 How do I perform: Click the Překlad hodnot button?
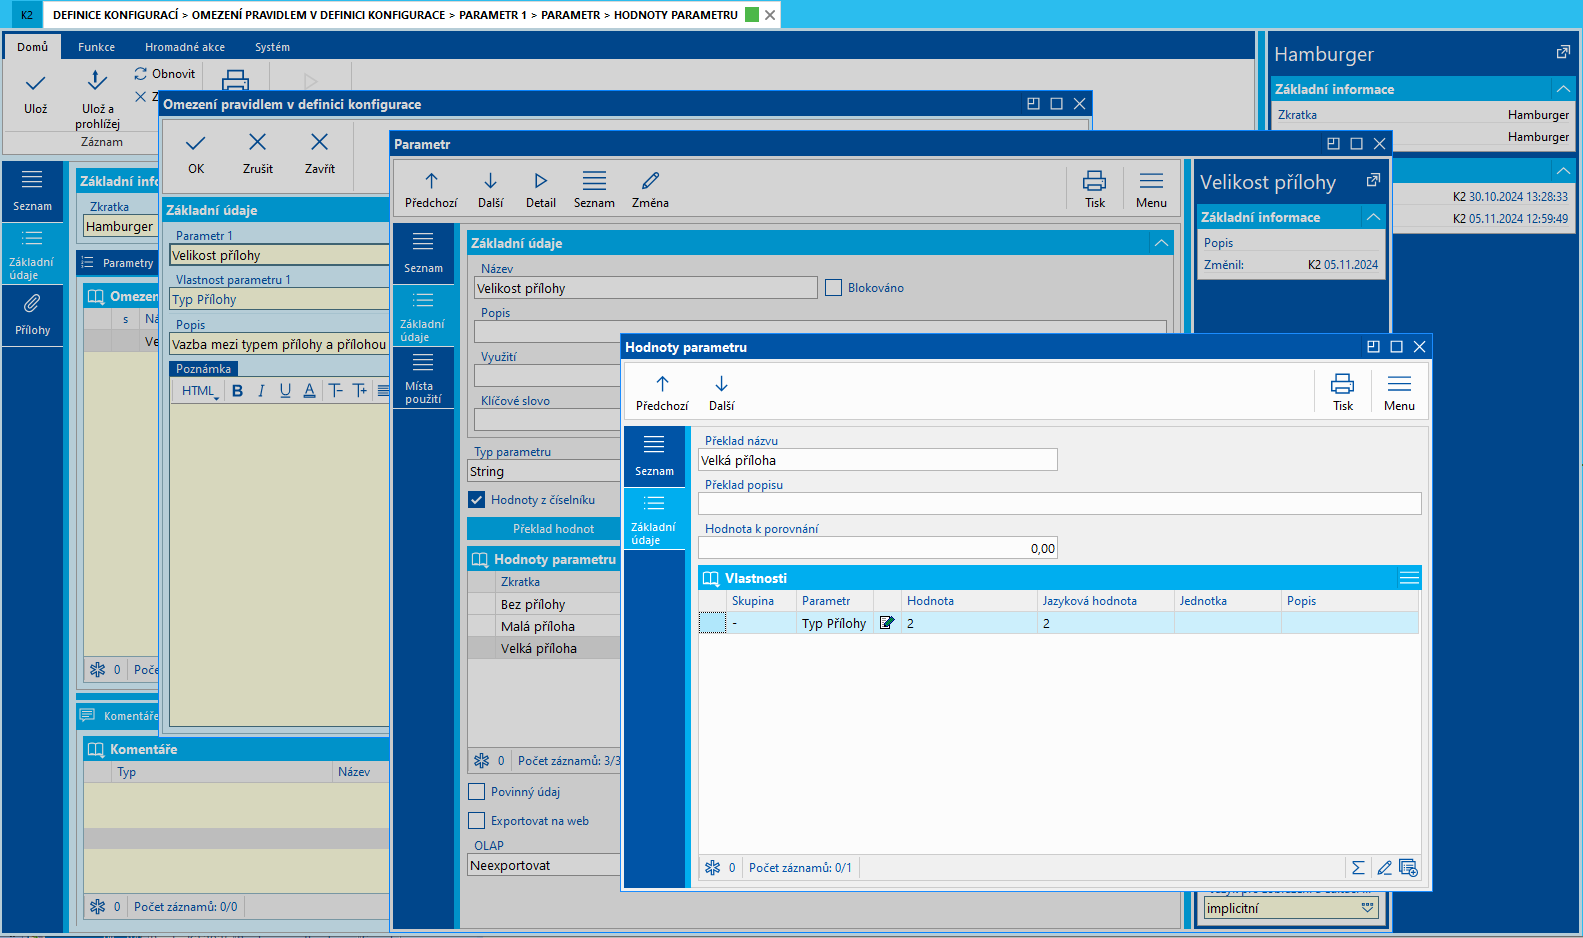click(544, 529)
